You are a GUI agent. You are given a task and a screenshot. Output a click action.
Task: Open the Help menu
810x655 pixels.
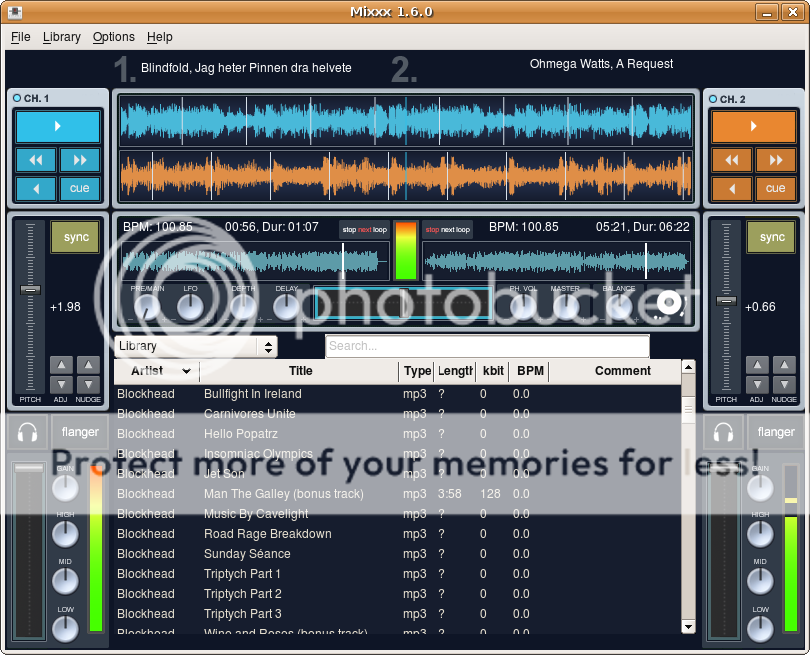160,37
